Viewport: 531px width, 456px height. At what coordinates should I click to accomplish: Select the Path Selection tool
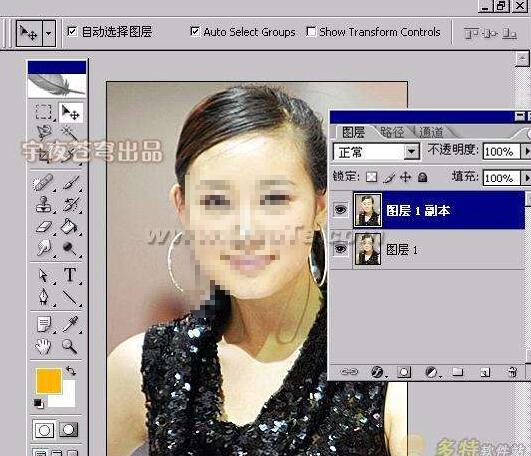tap(43, 275)
